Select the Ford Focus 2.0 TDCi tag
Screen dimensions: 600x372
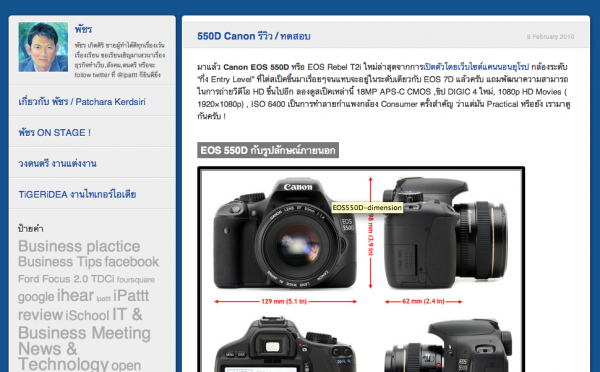66,279
